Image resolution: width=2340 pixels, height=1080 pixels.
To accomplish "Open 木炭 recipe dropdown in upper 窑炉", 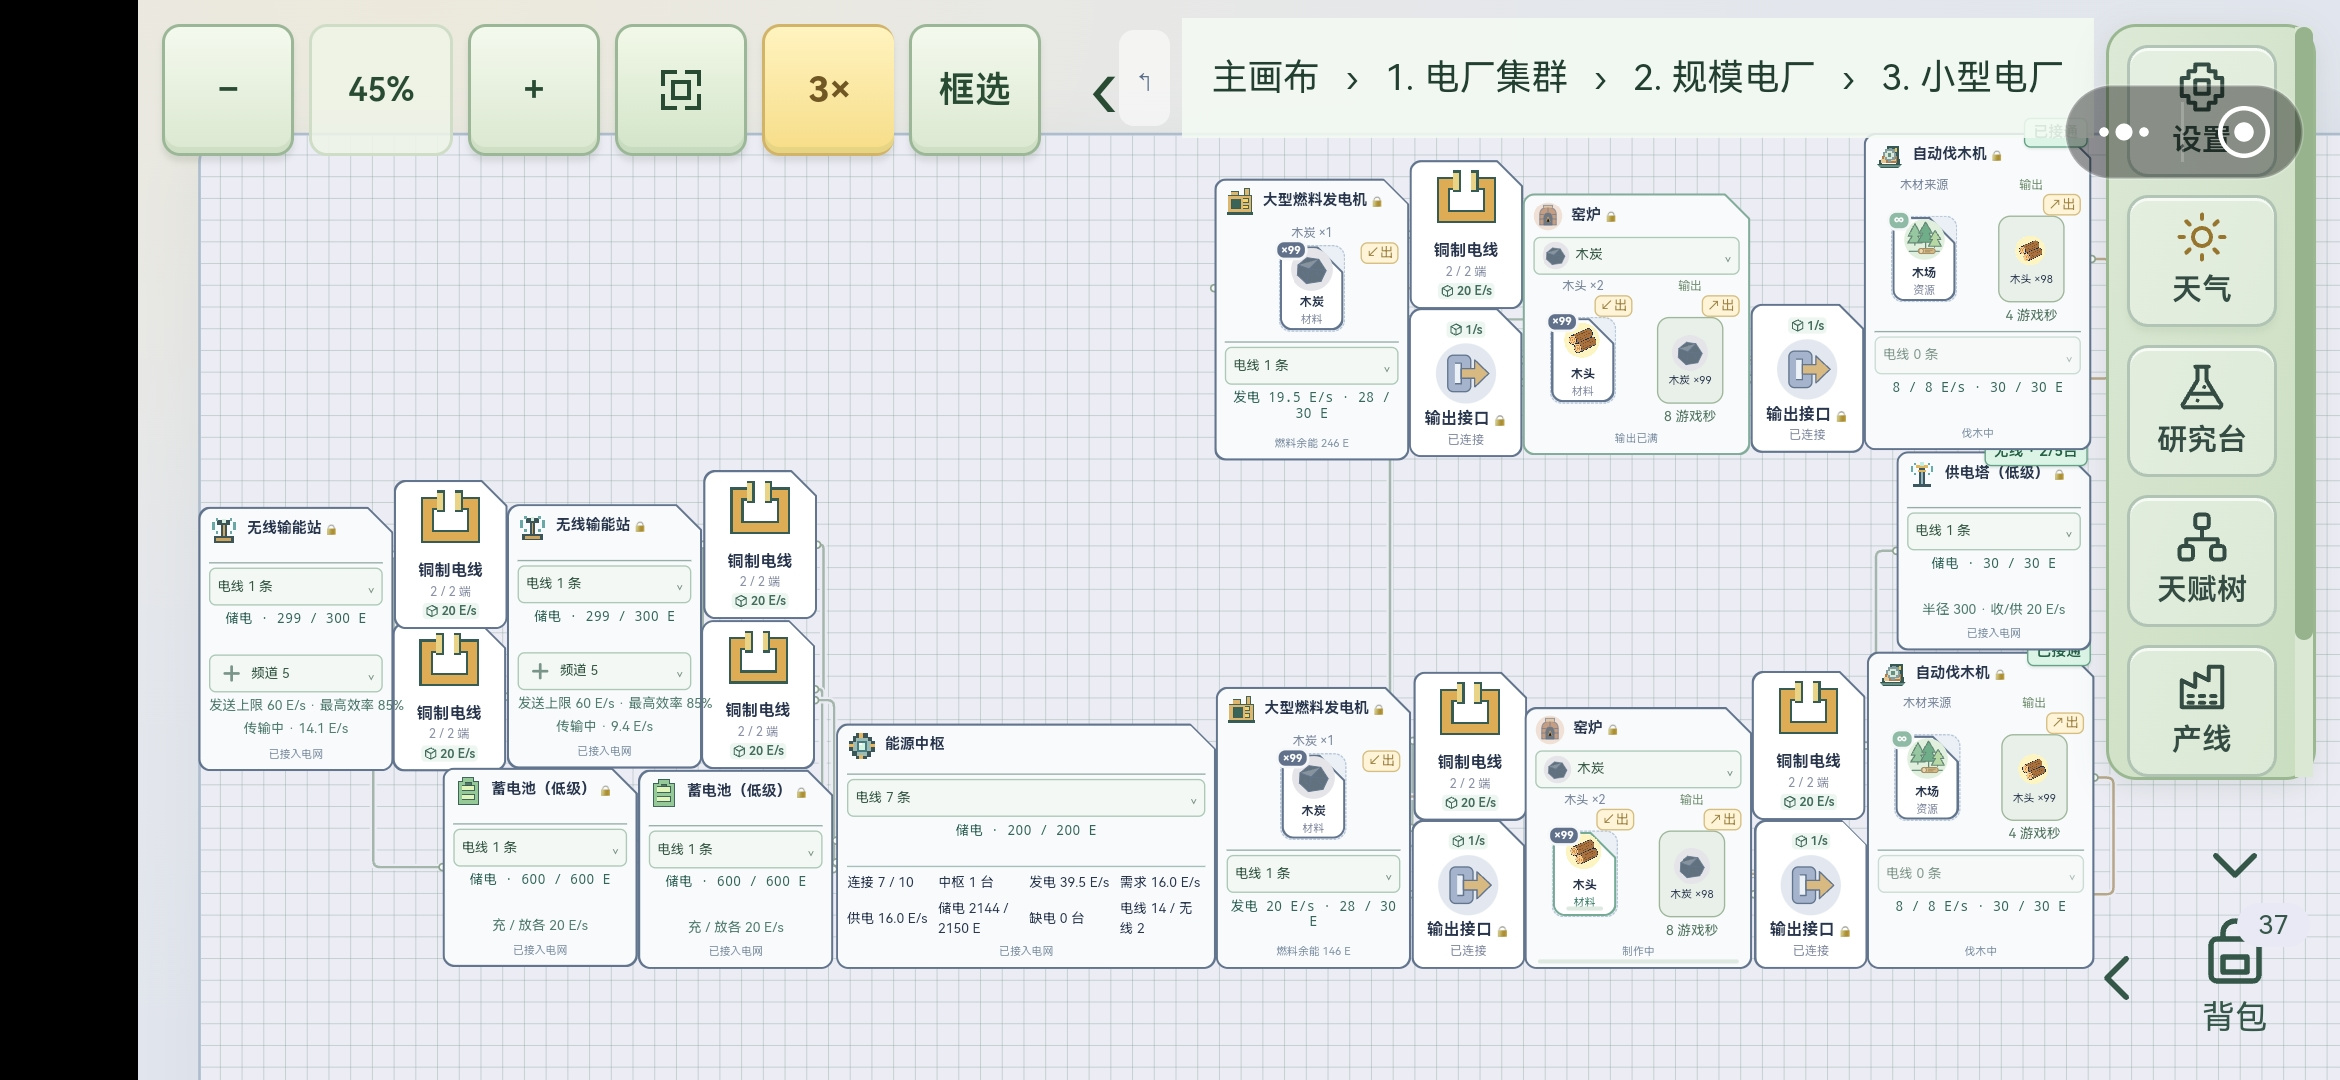I will 1636,255.
